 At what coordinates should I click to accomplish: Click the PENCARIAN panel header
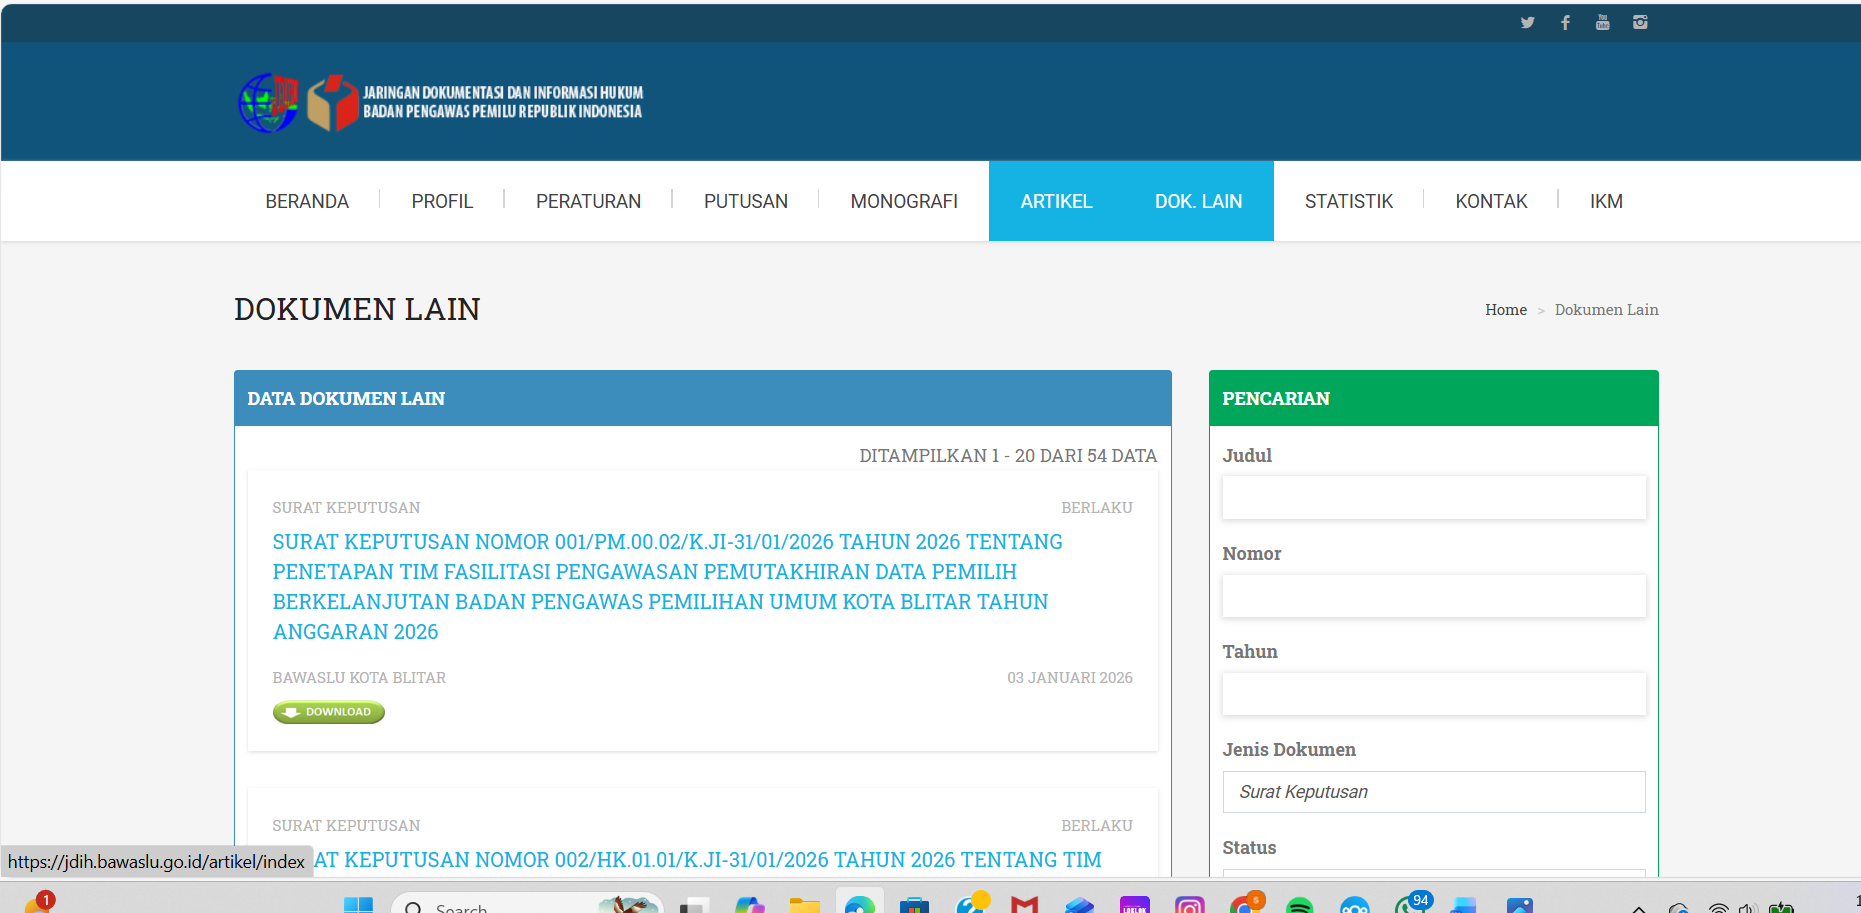coord(1434,398)
